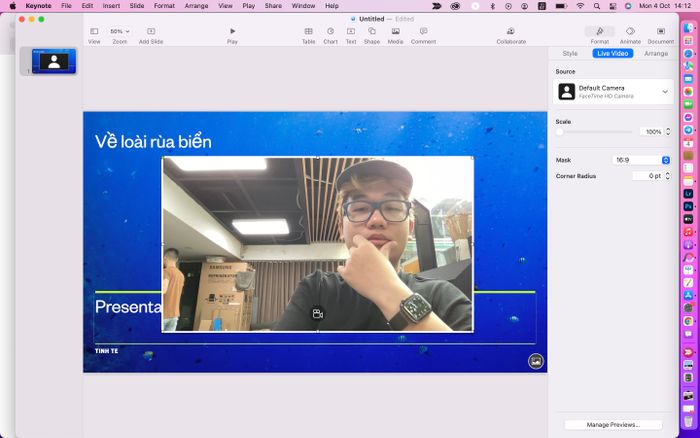Image resolution: width=700 pixels, height=438 pixels.
Task: Open the Zoom percentage dropdown
Action: point(120,31)
